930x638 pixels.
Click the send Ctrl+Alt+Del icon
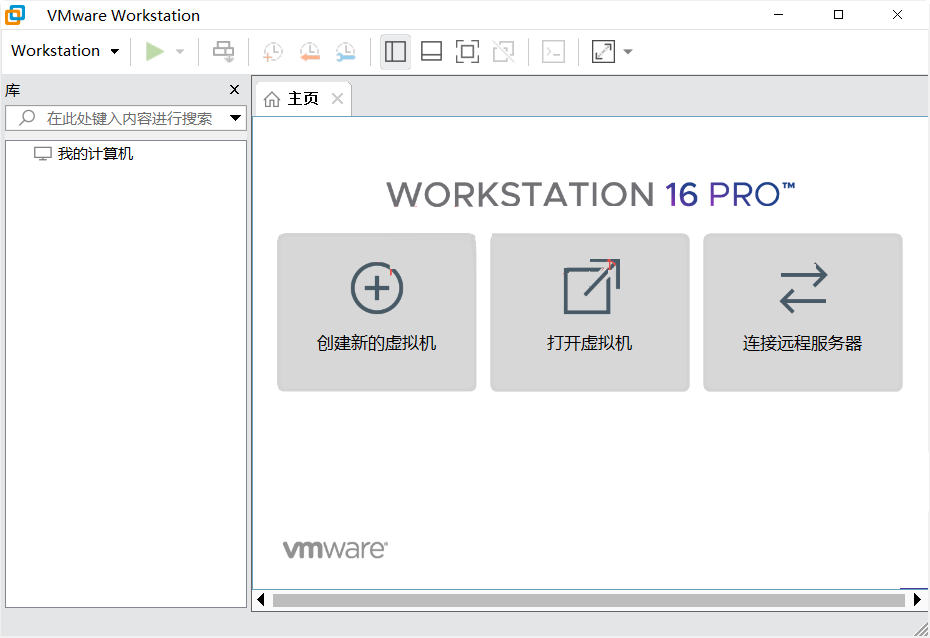224,51
